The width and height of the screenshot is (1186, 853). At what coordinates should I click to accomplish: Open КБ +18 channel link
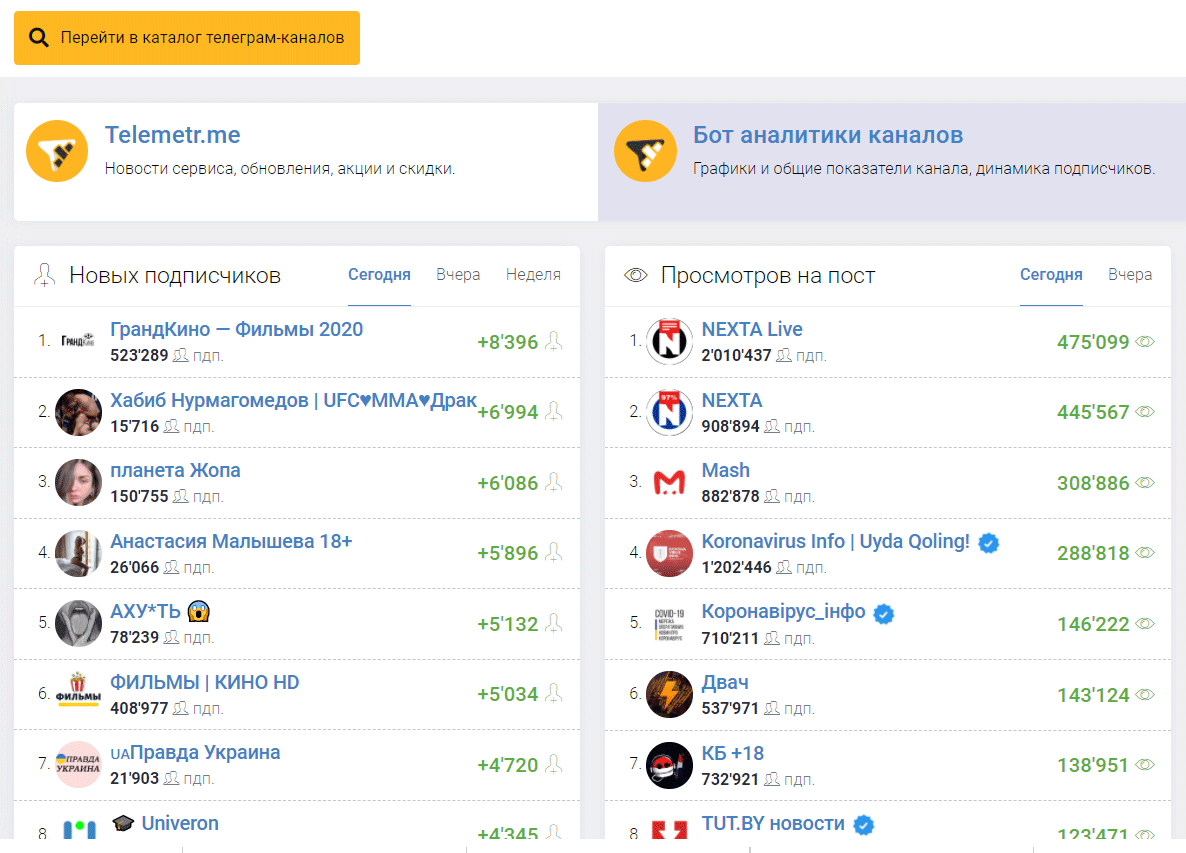click(732, 753)
